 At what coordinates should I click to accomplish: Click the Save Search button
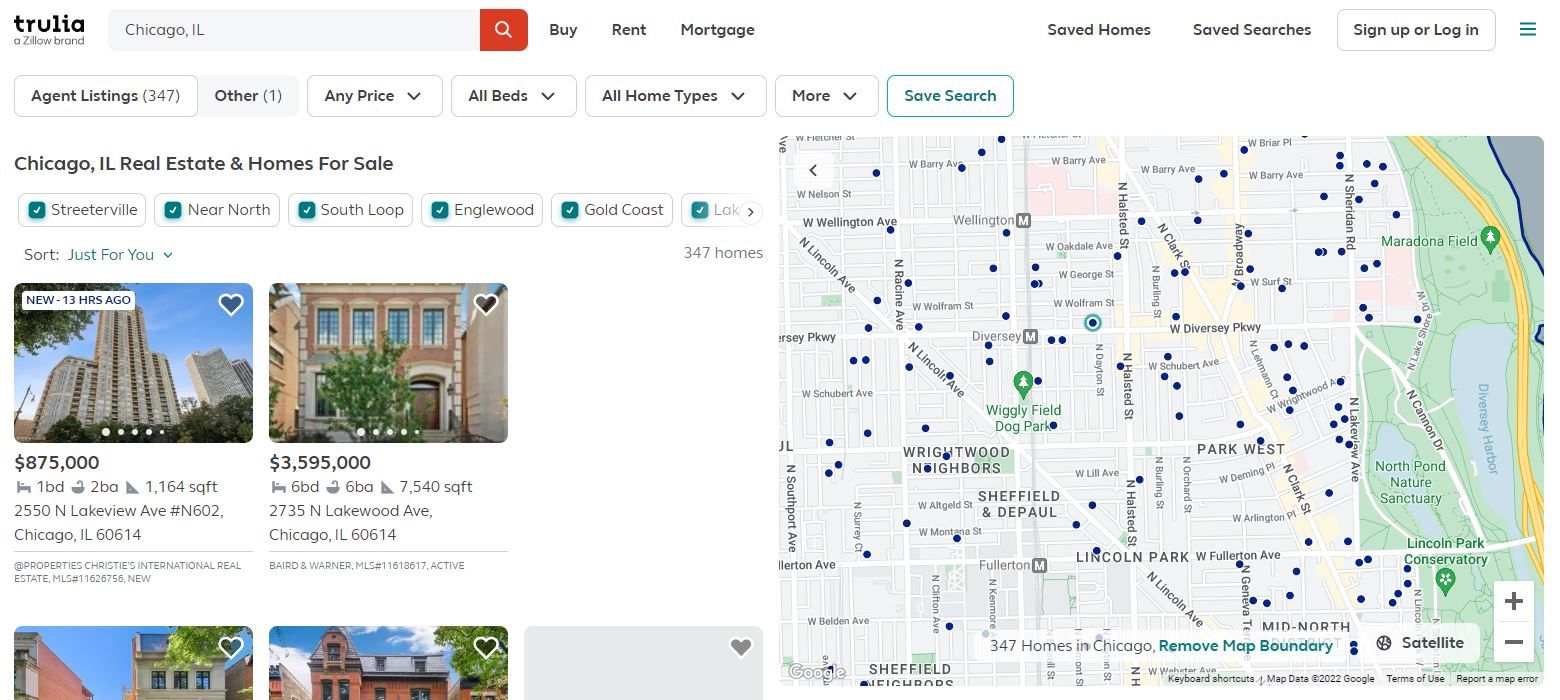(x=950, y=96)
